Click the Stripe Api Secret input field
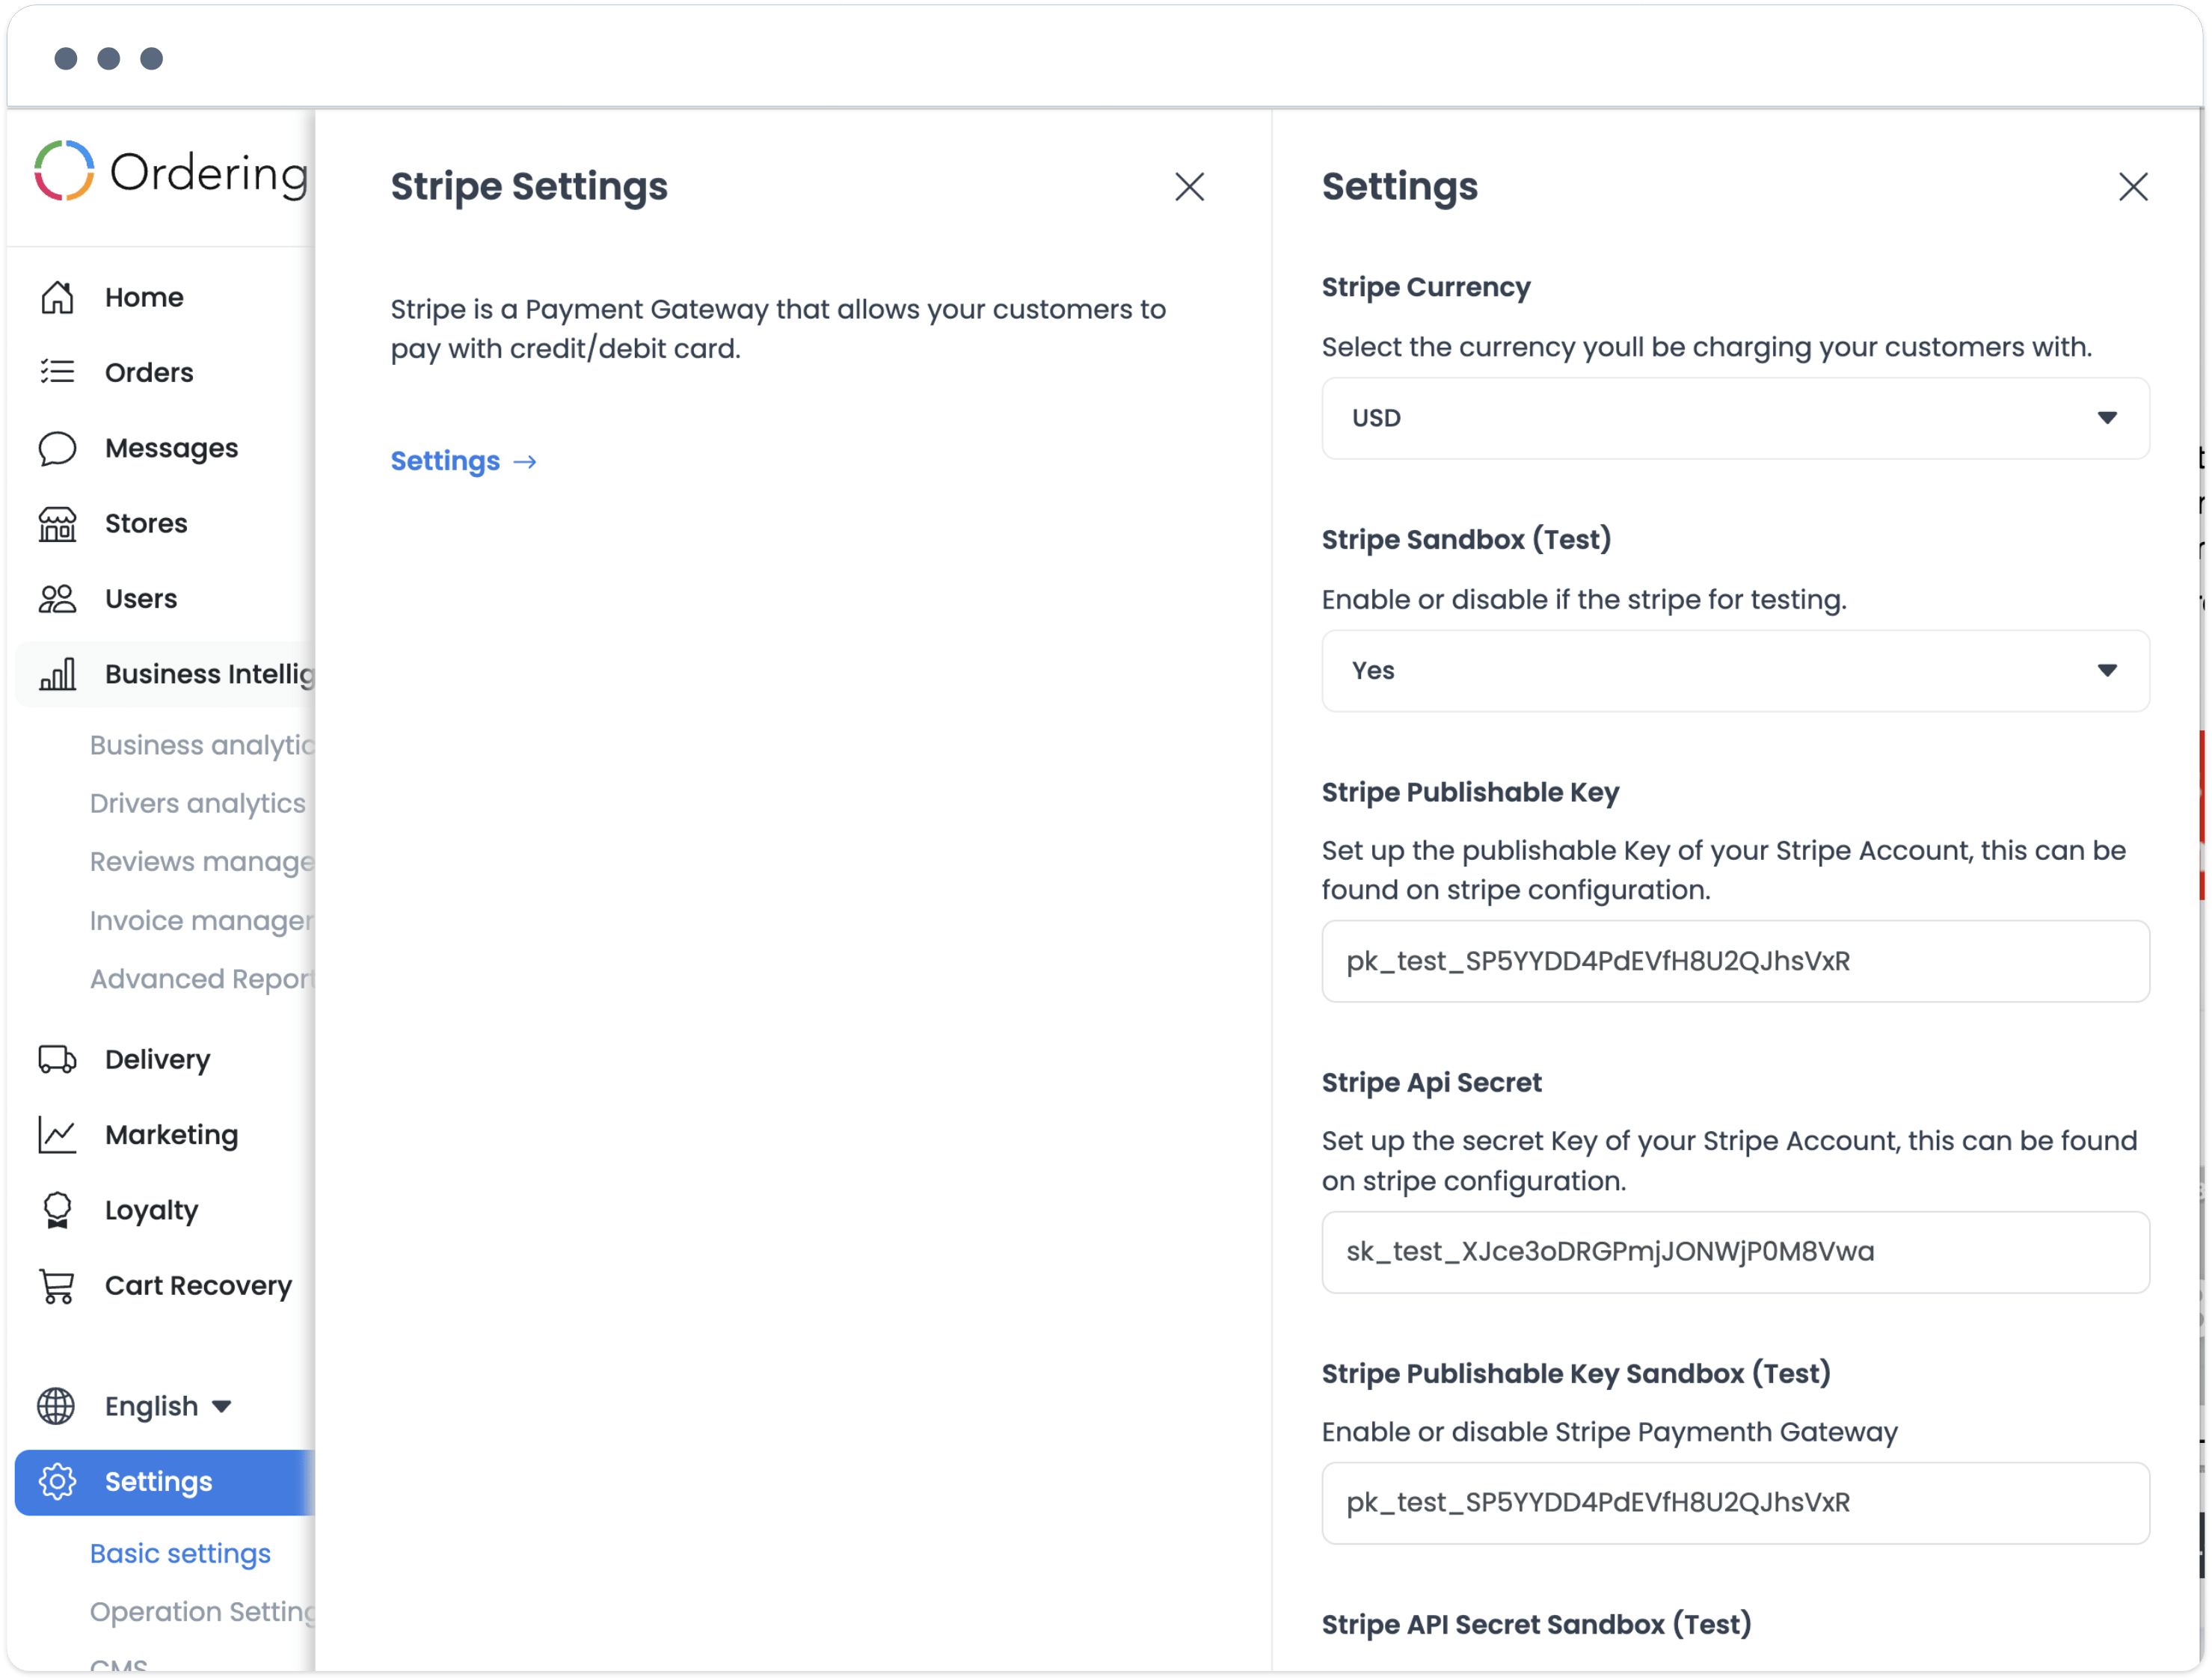The image size is (2212, 1680). pos(1735,1252)
